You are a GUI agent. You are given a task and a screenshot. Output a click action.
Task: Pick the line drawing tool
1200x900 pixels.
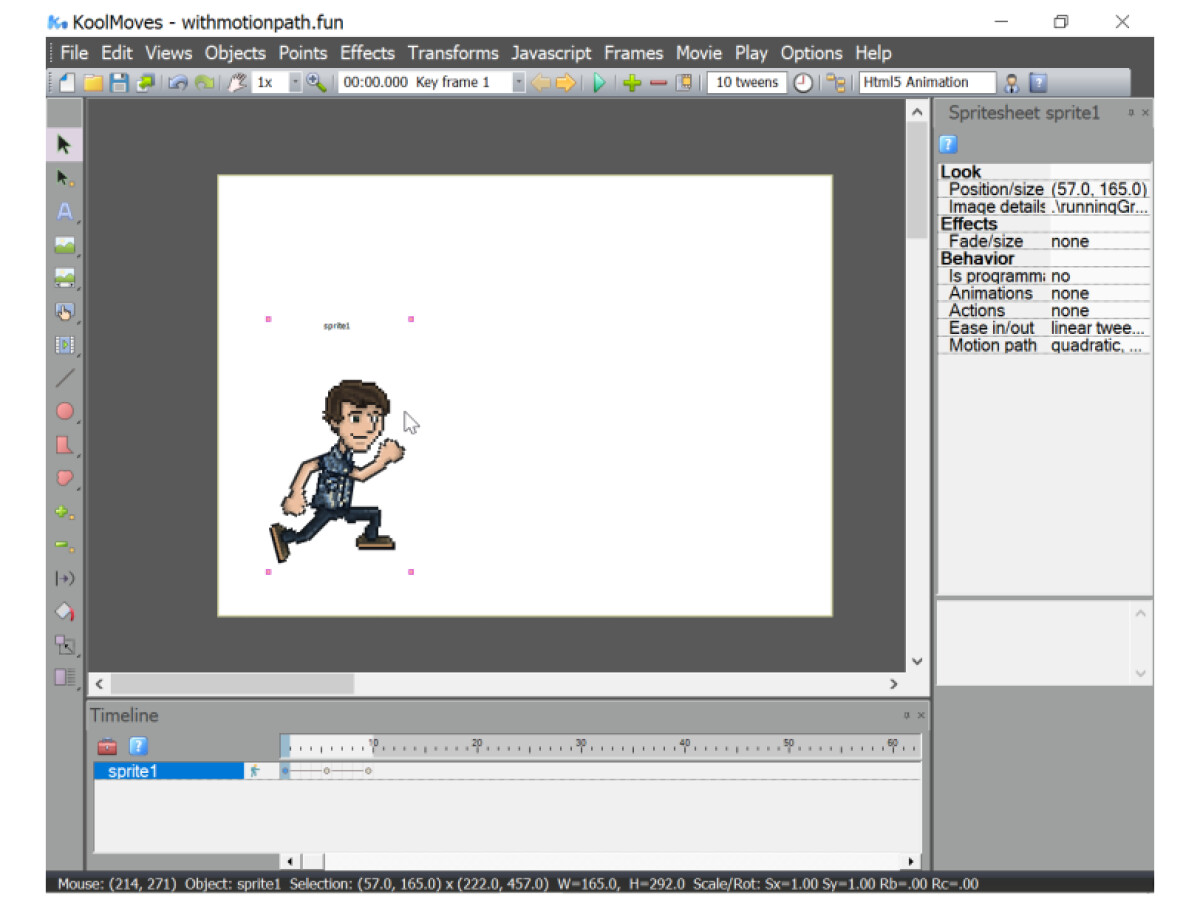point(64,378)
